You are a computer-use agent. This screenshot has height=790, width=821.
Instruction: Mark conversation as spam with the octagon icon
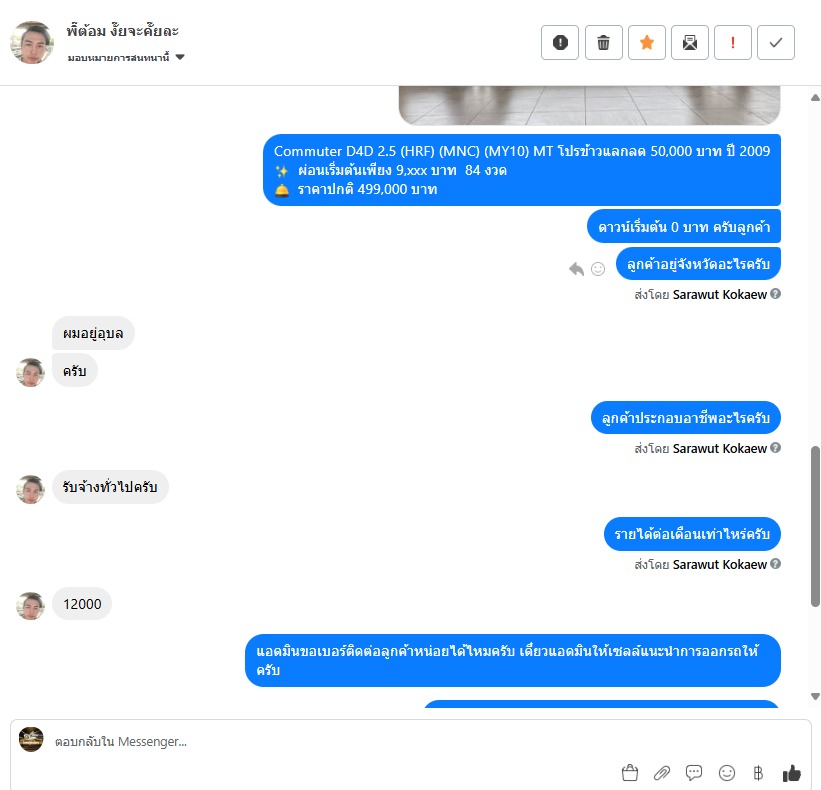(x=560, y=42)
